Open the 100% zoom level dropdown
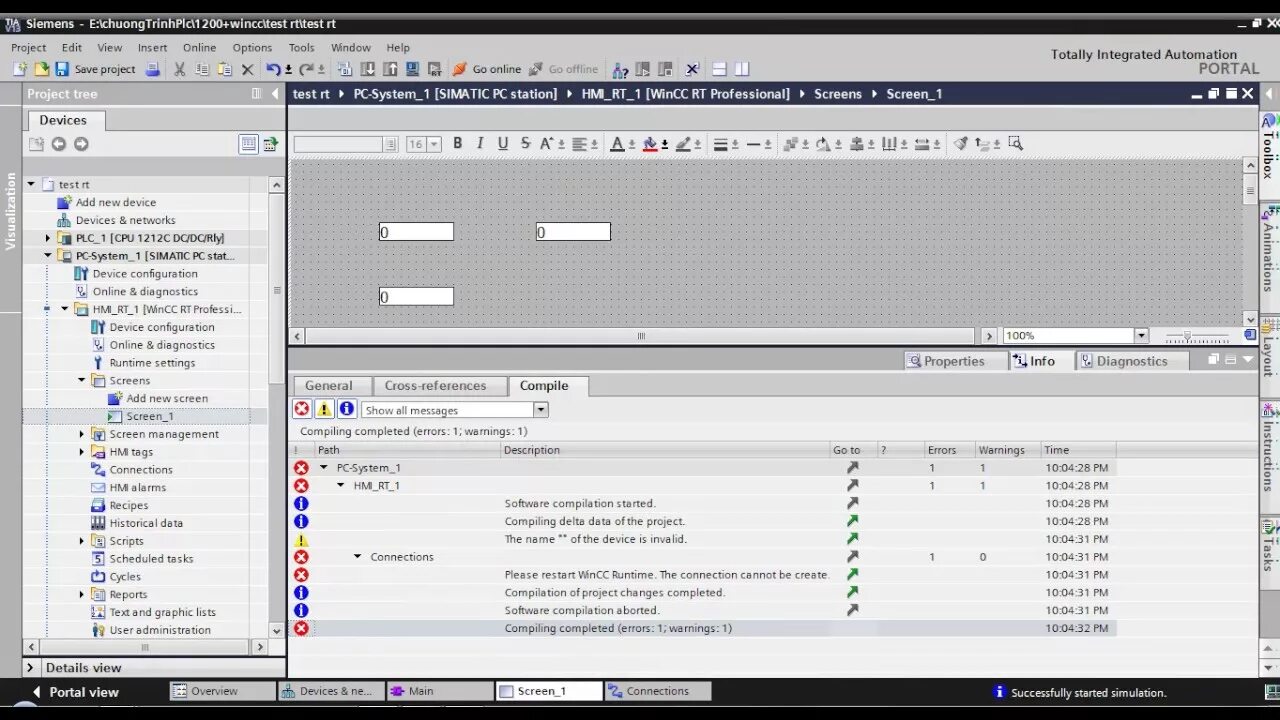Image resolution: width=1280 pixels, height=720 pixels. pos(1141,335)
